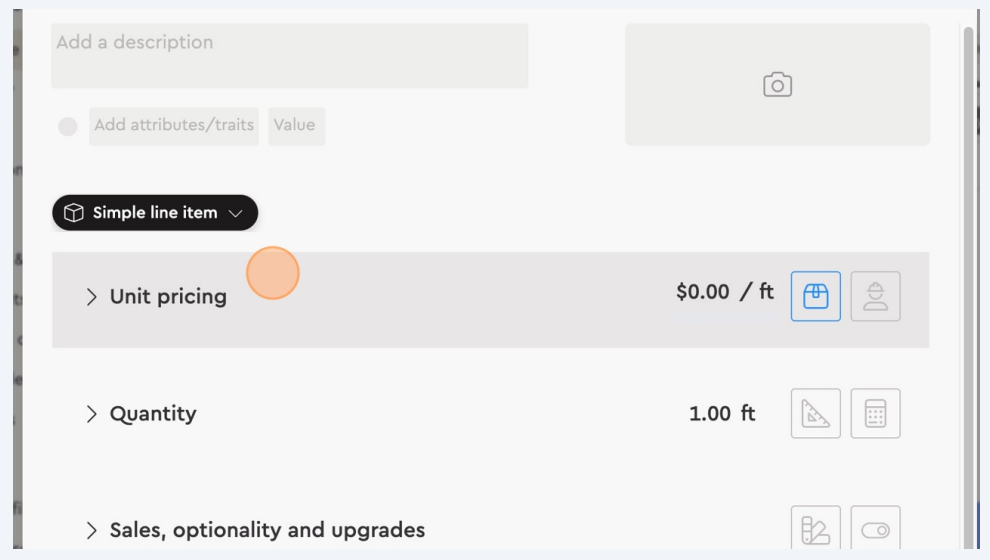
Task: Select the materials box icon for Unit pricing
Action: pyautogui.click(x=816, y=296)
